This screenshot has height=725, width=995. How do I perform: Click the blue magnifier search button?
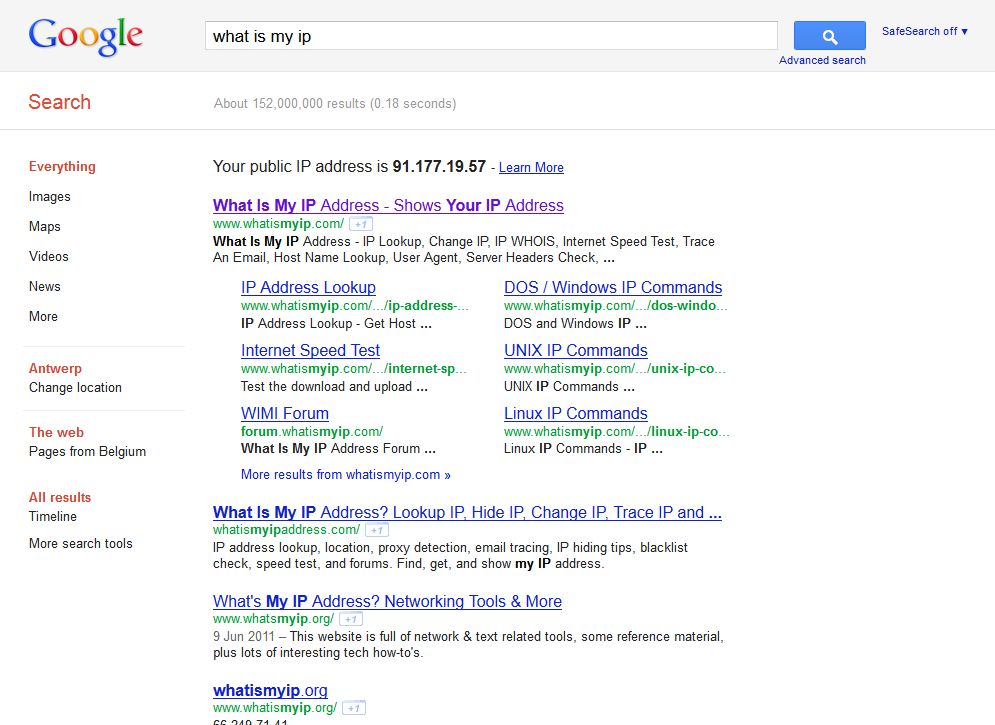pyautogui.click(x=829, y=36)
